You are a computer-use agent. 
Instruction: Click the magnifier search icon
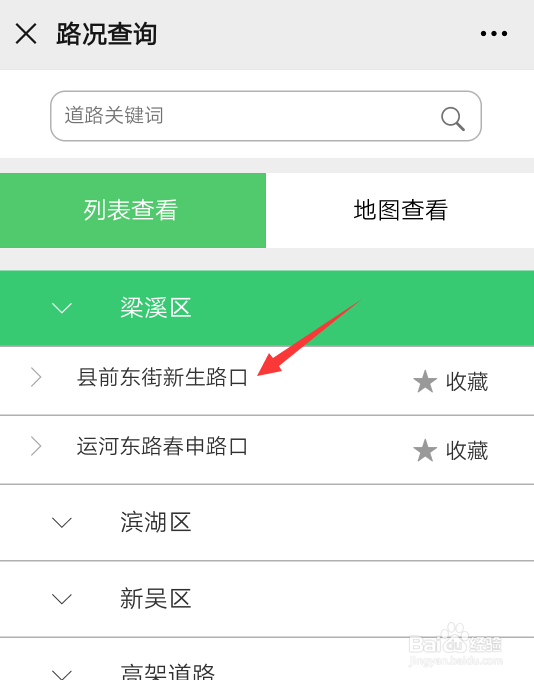(x=452, y=118)
